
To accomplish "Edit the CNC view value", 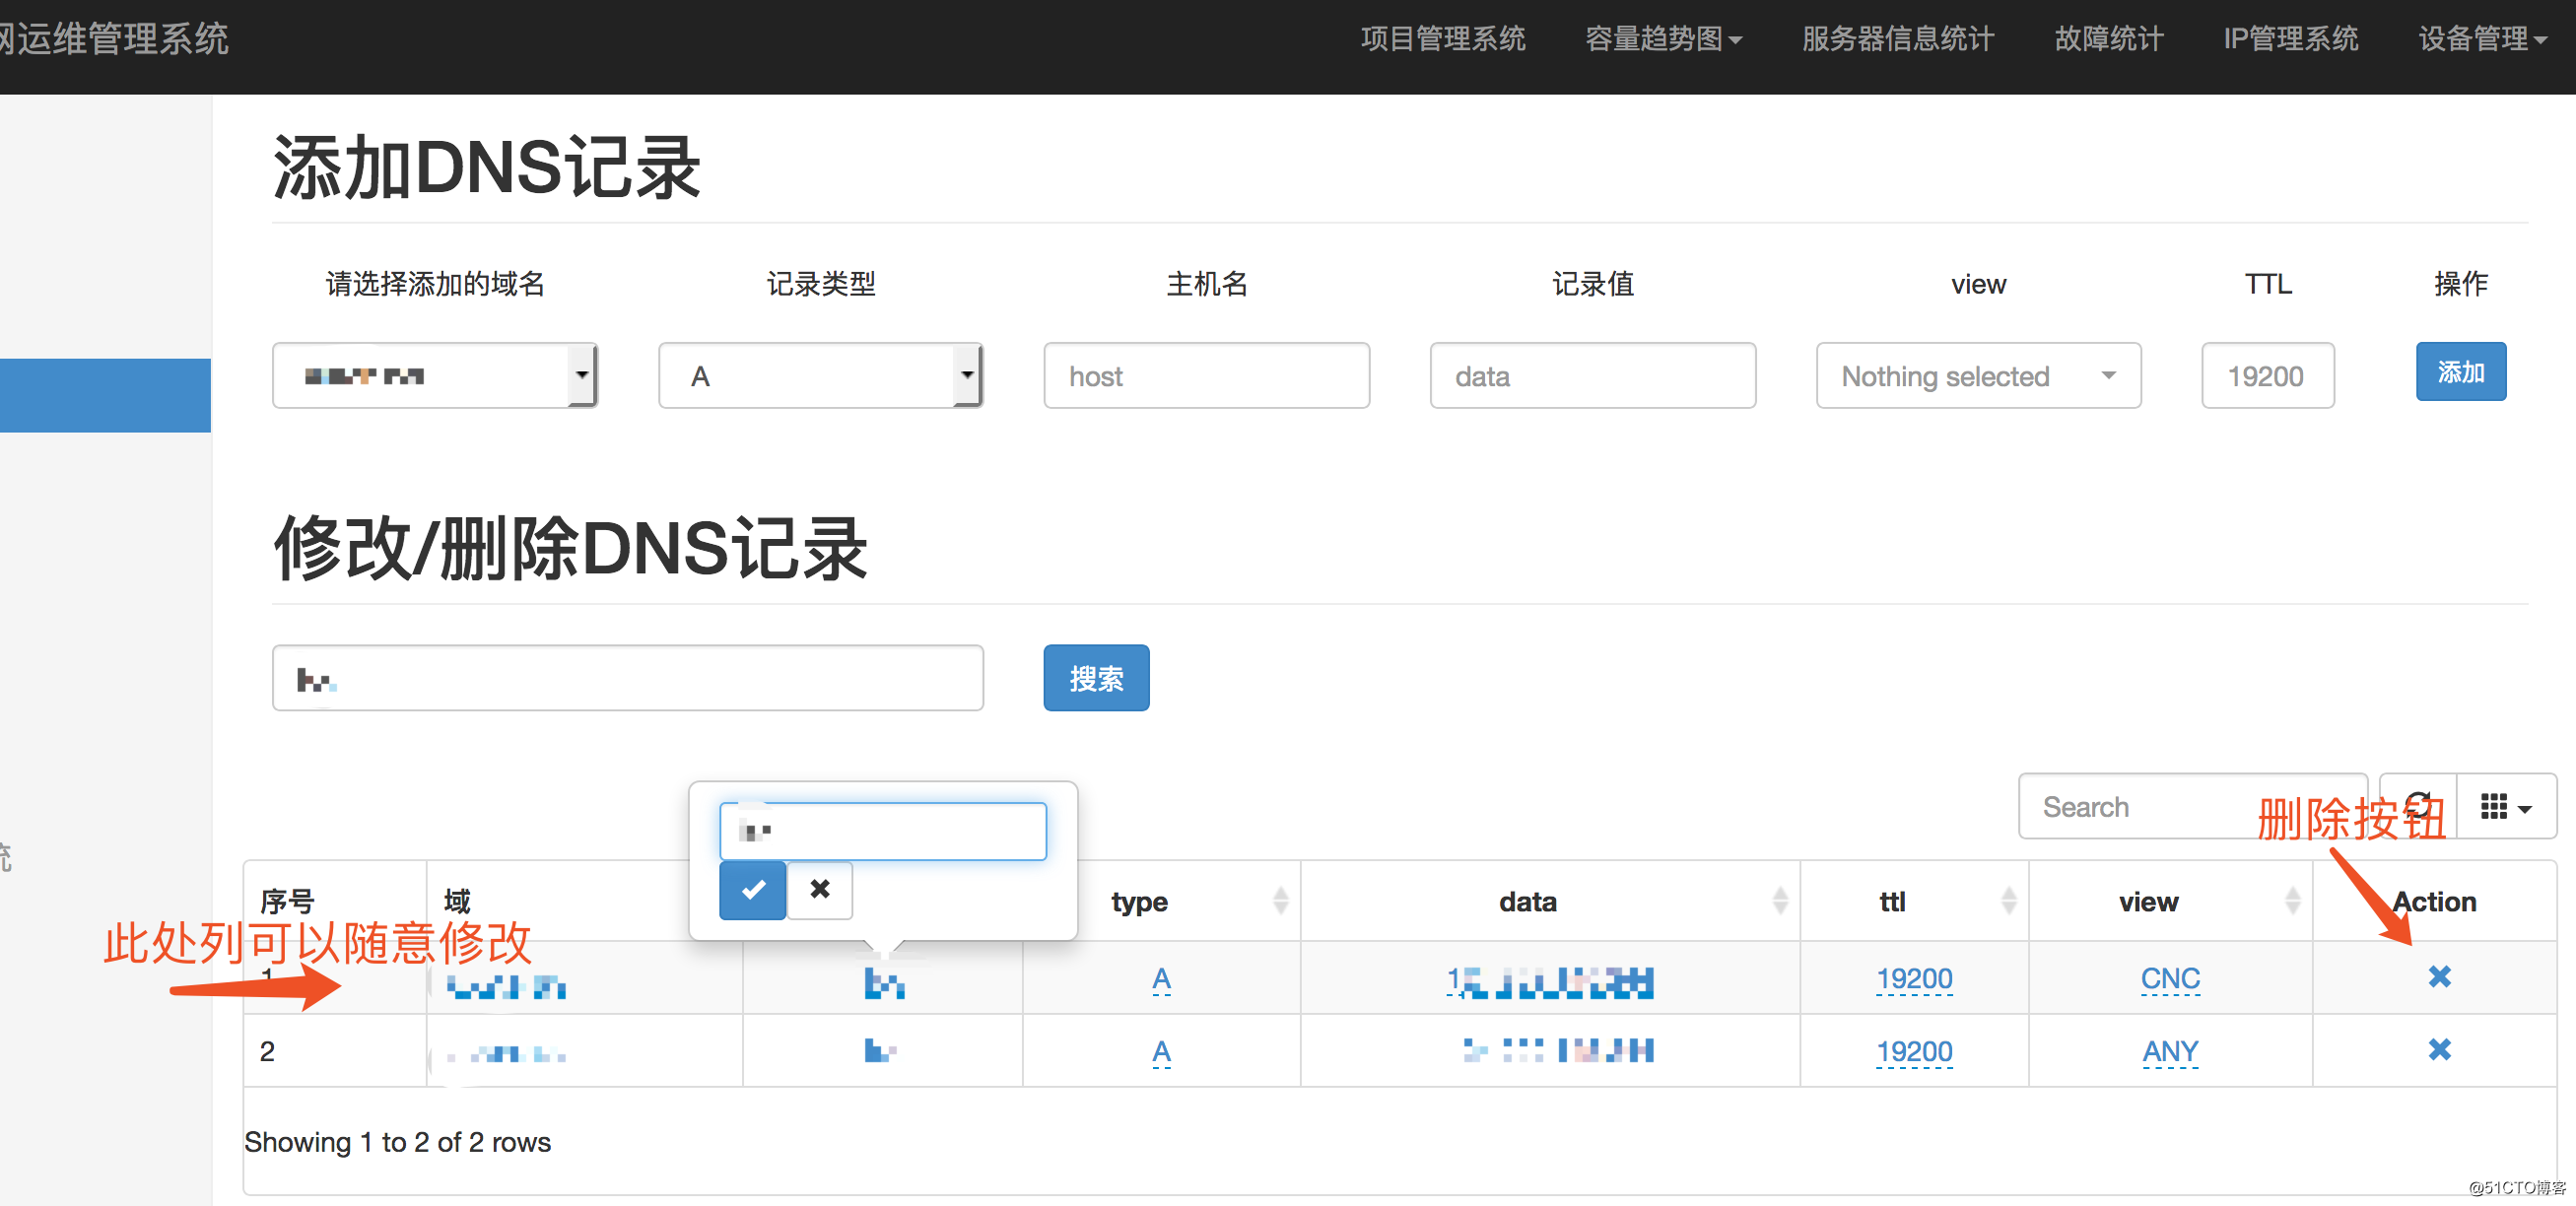I will click(2169, 978).
